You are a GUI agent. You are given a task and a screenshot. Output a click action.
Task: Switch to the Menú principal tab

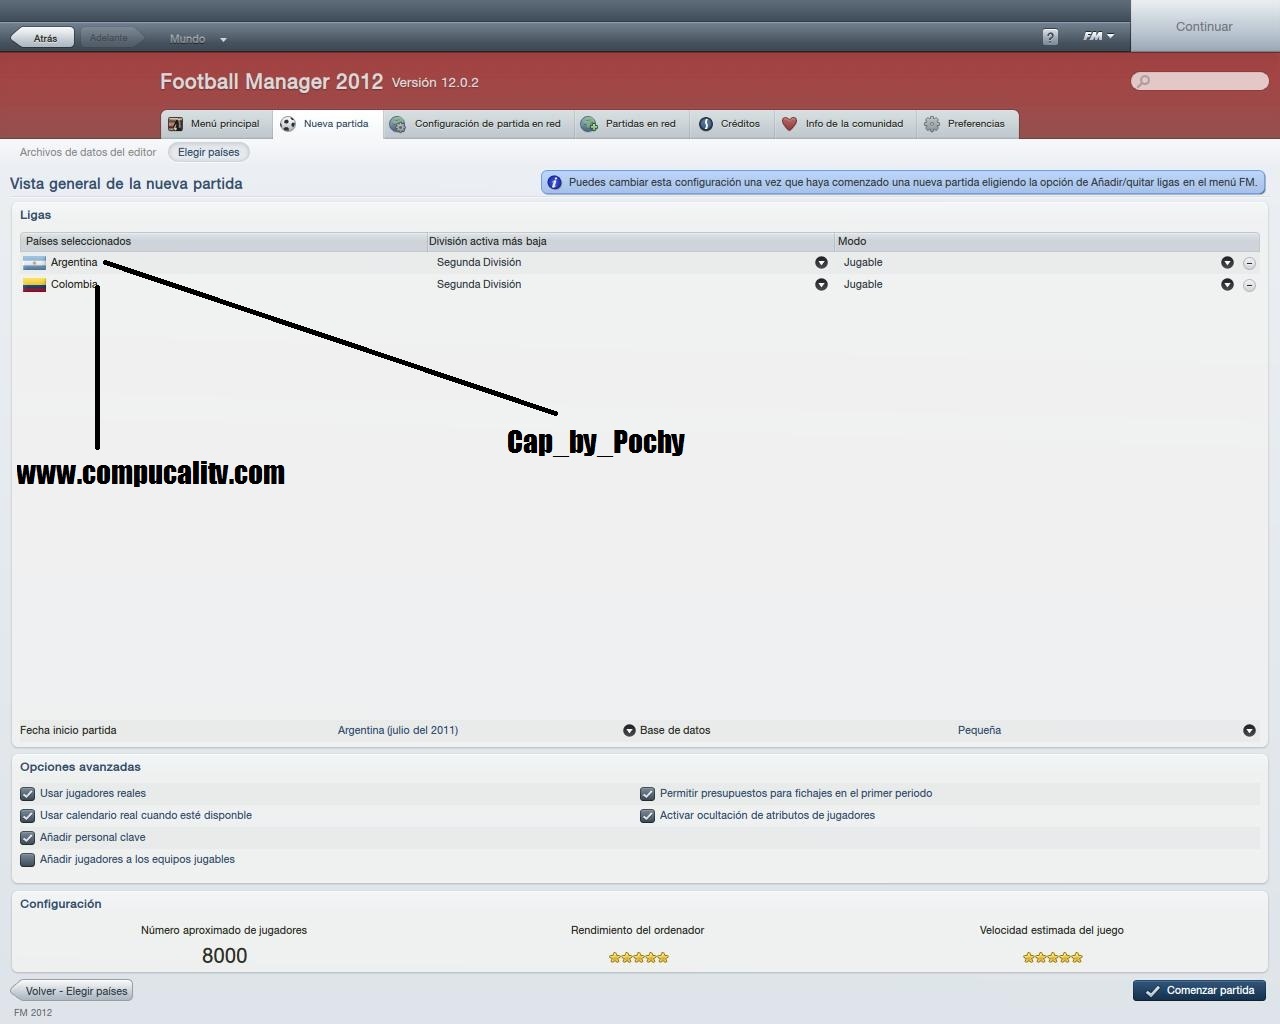(216, 123)
